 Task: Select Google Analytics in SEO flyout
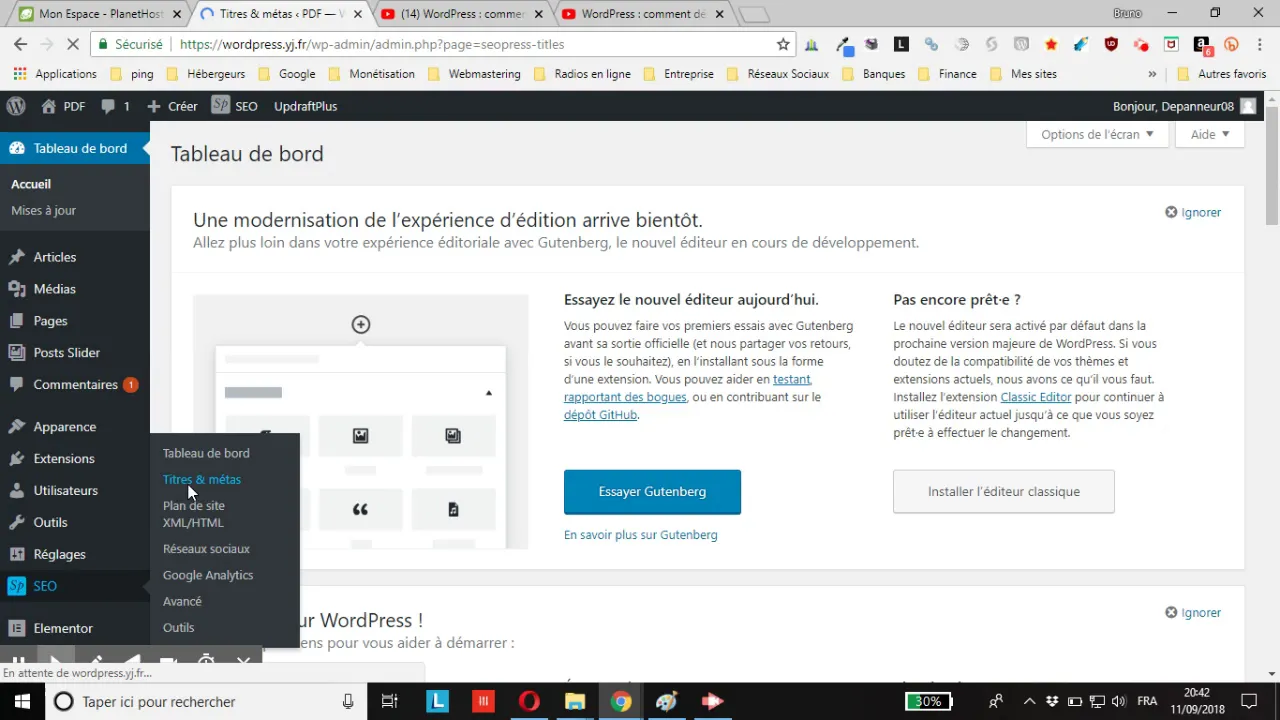208,575
